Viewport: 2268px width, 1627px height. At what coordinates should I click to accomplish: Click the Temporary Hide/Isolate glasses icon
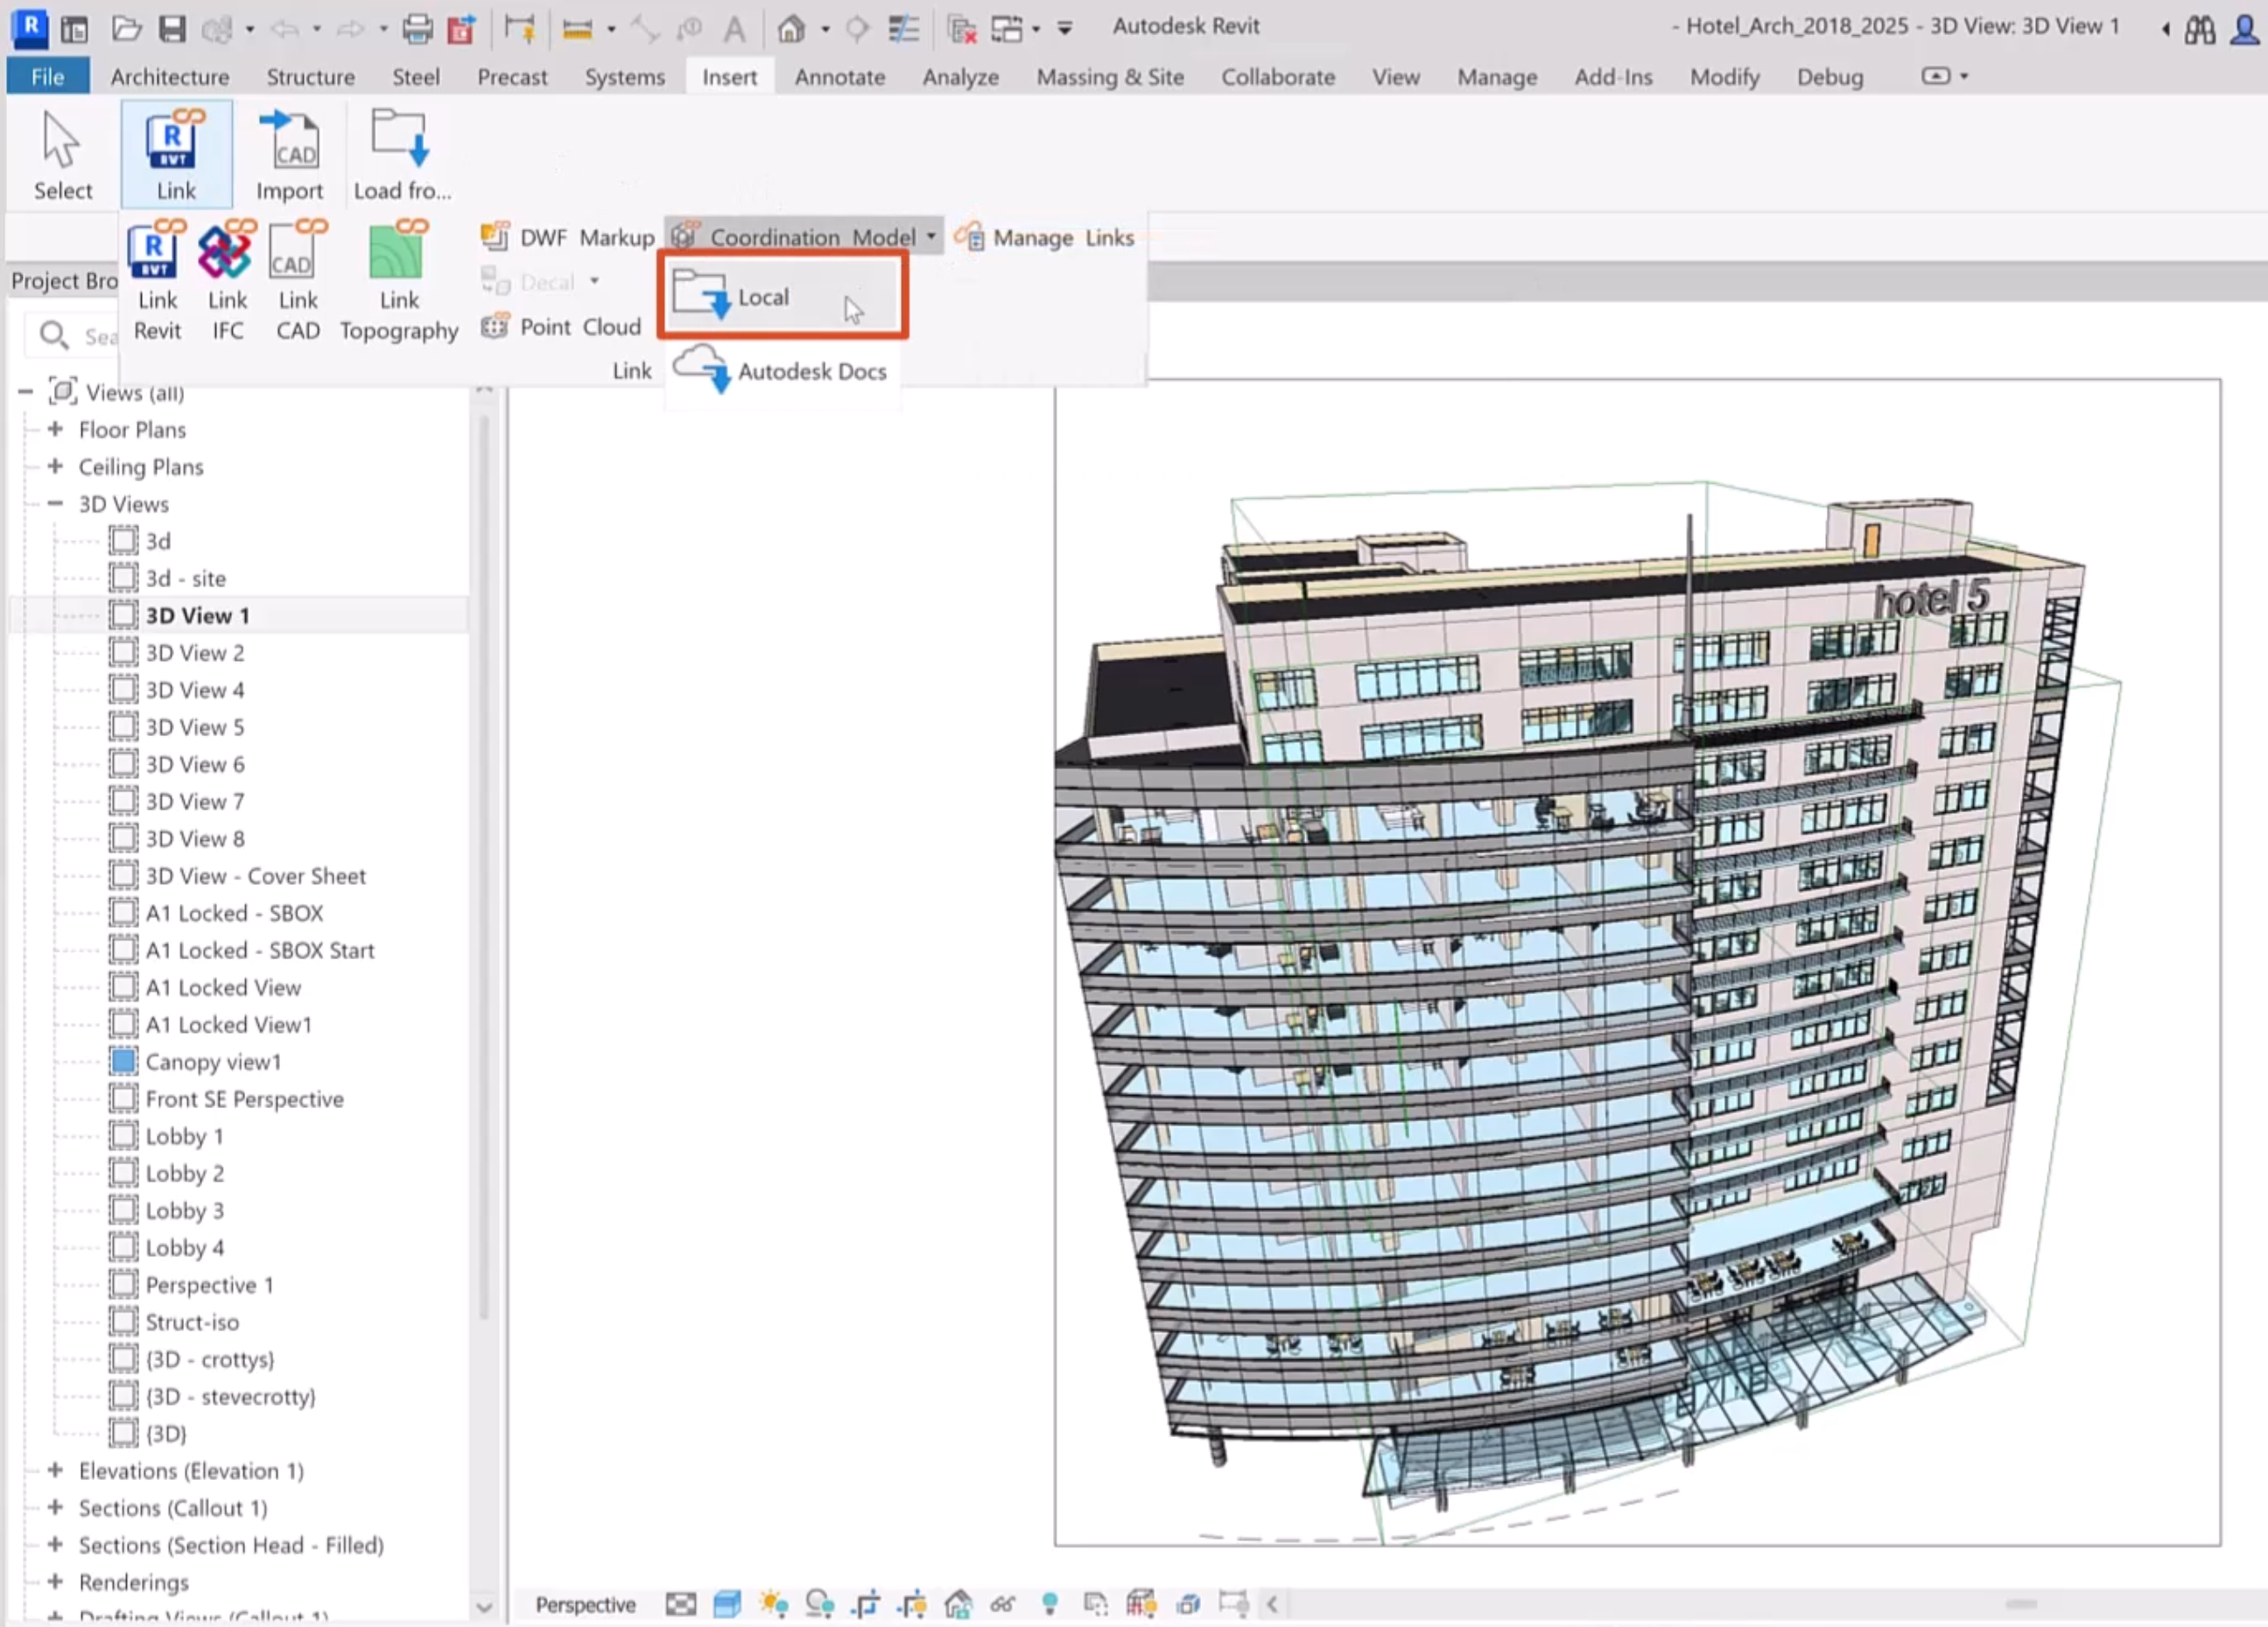1003,1604
